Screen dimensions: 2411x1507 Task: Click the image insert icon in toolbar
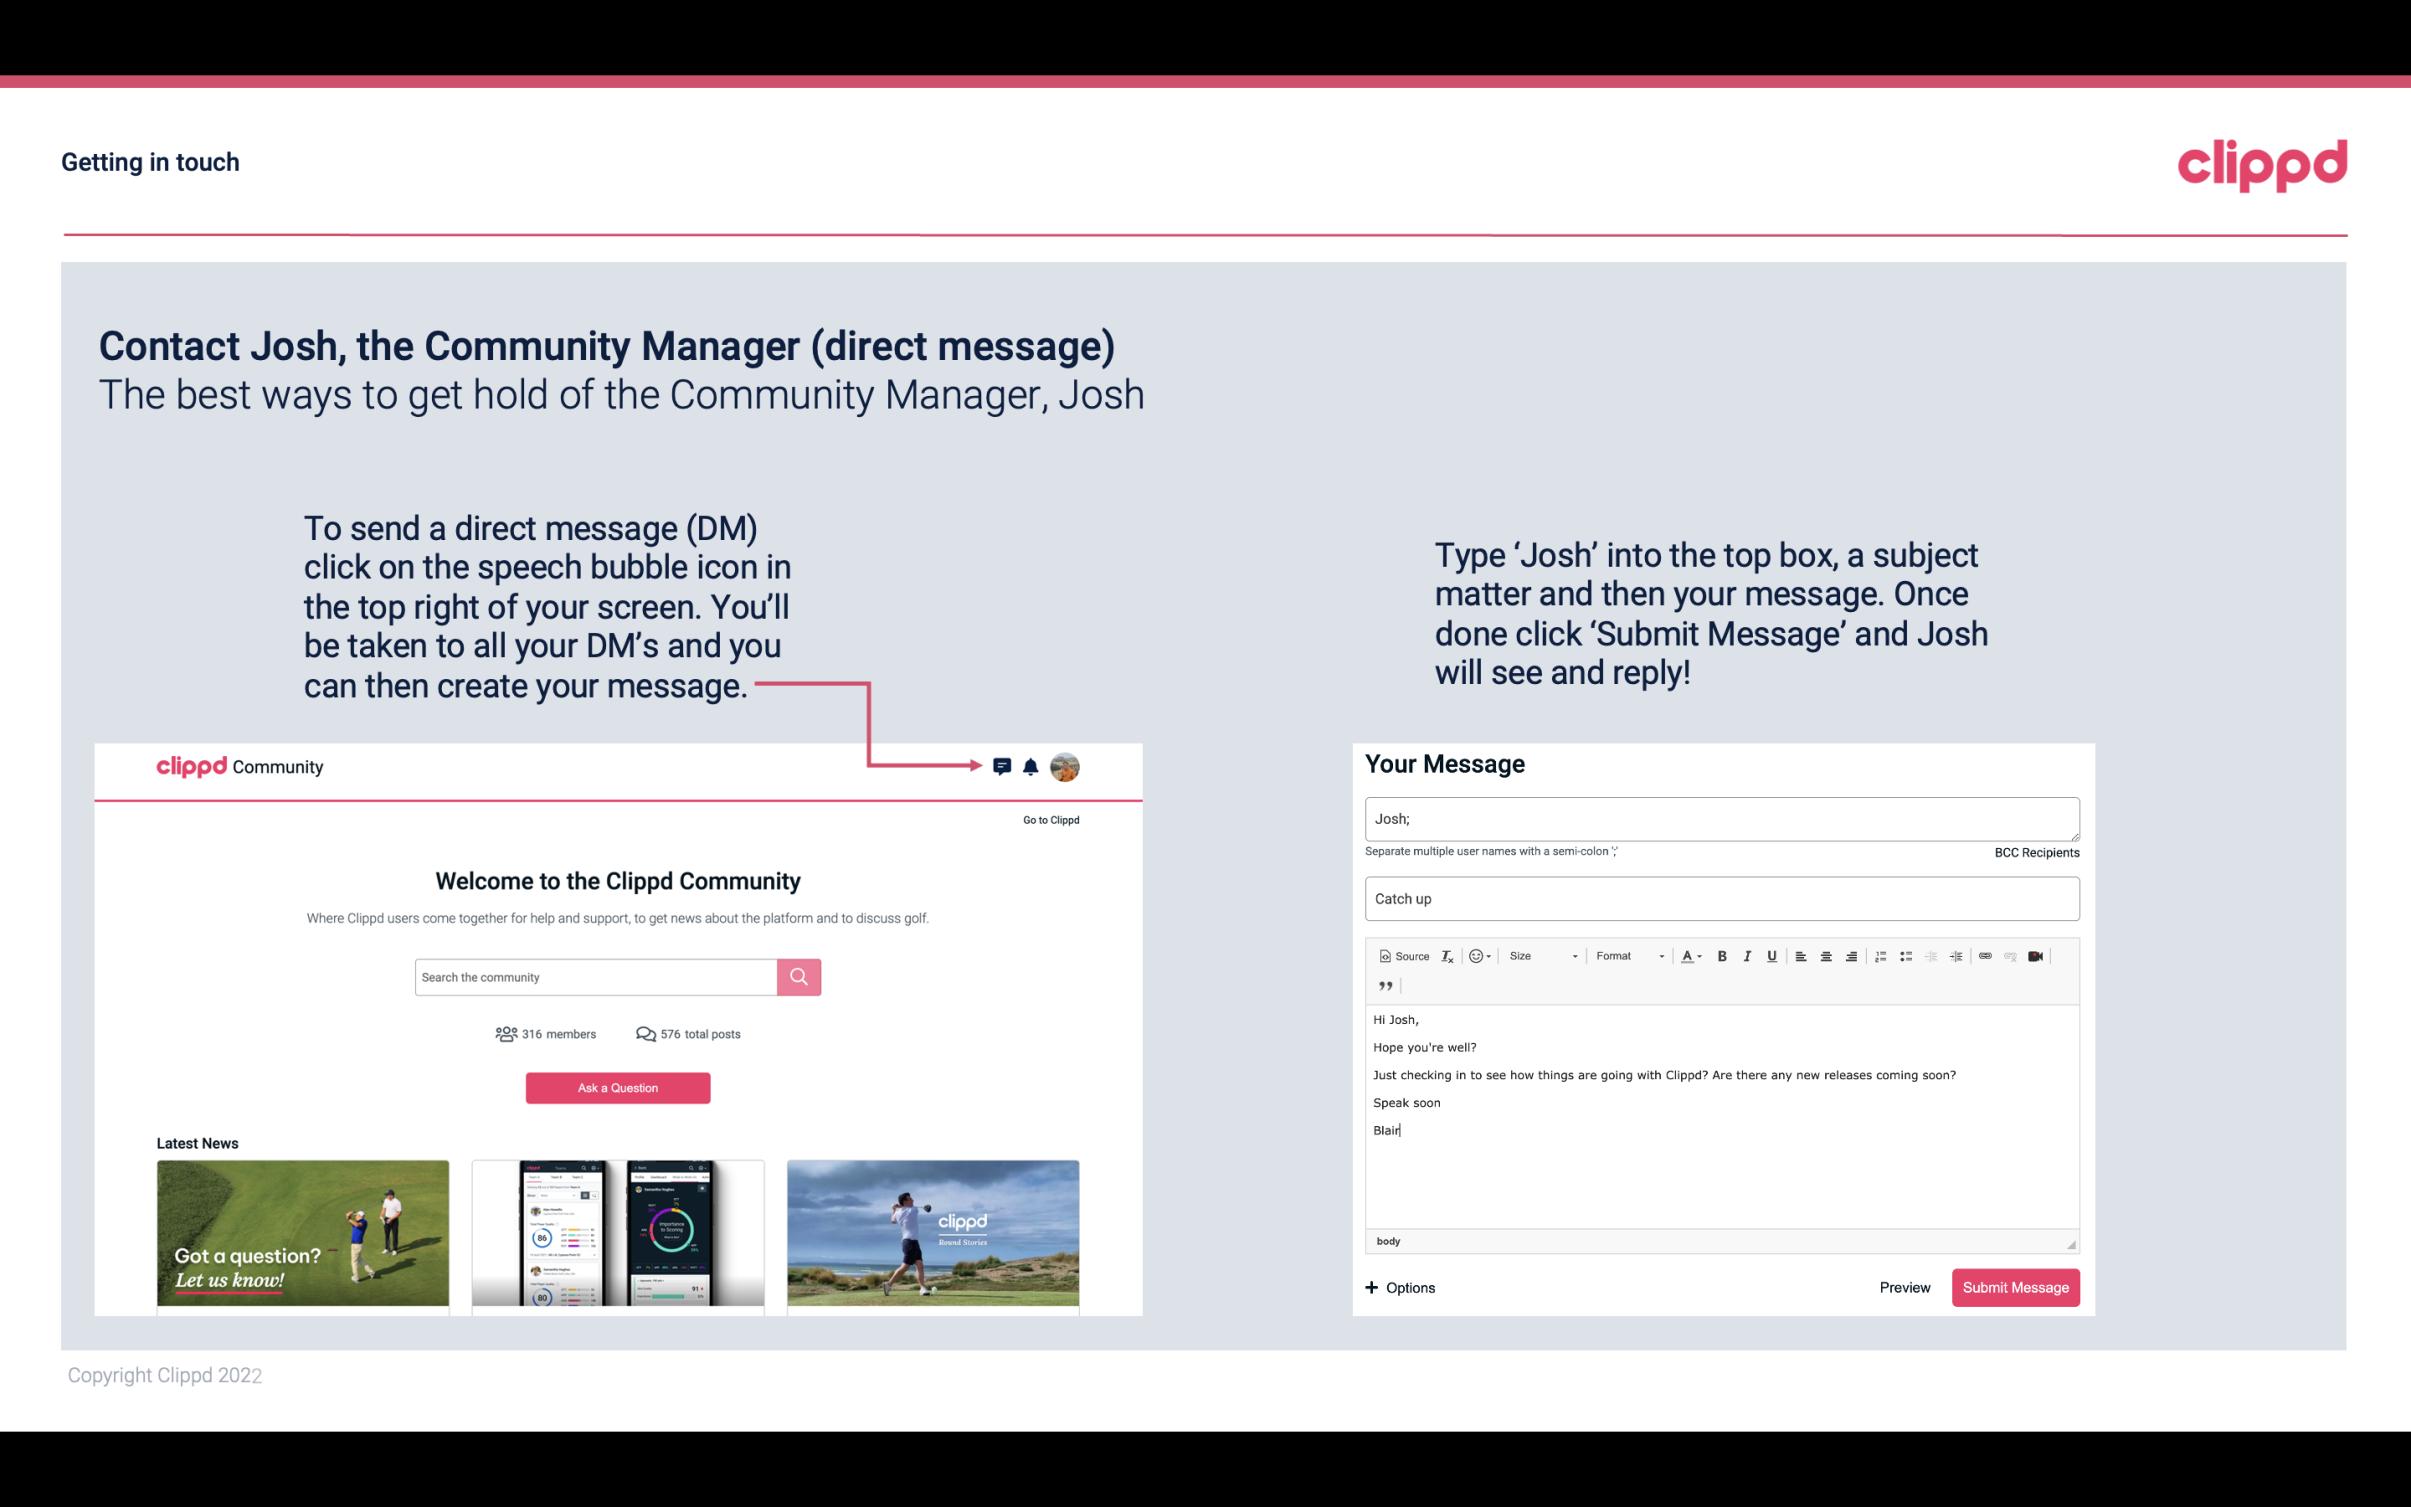click(2040, 955)
